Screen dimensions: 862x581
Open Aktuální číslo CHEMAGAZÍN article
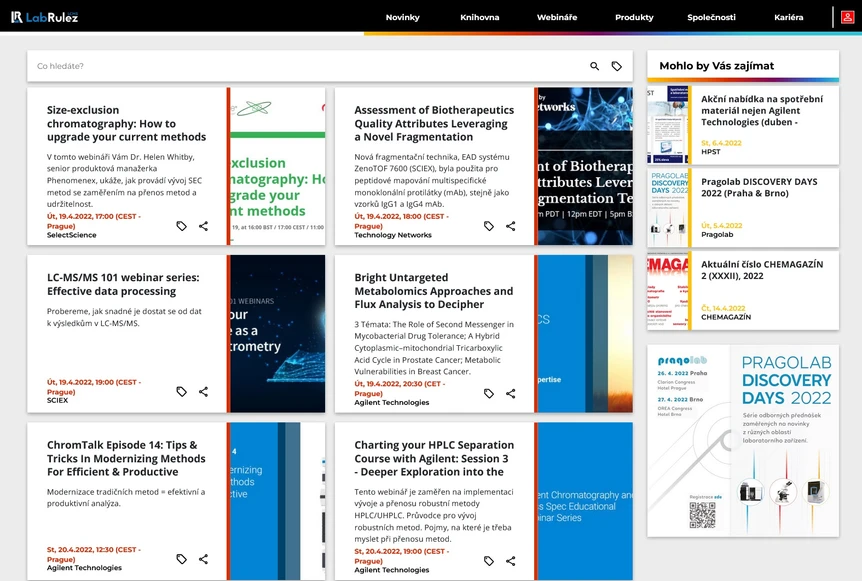point(762,270)
